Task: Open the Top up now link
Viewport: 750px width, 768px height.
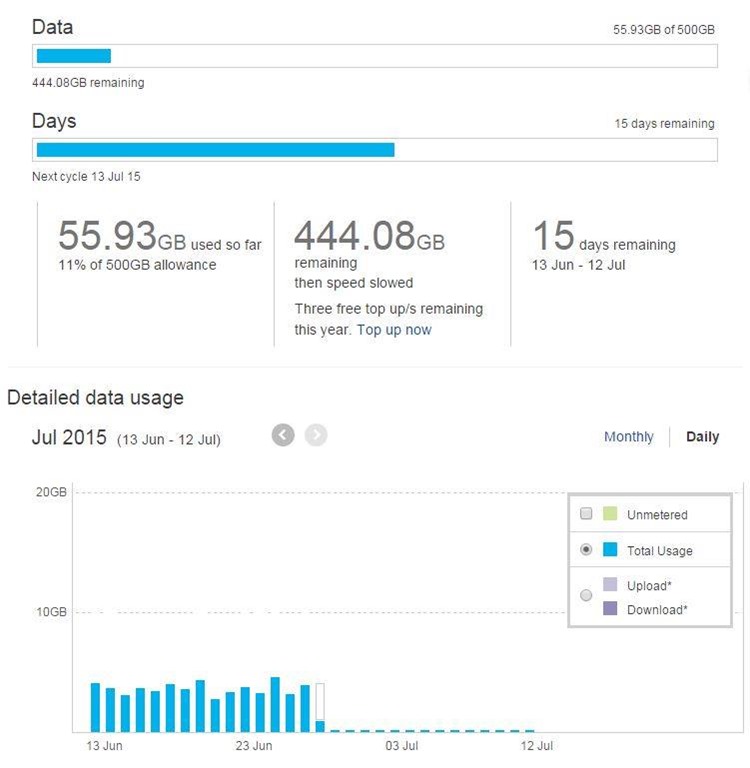Action: point(394,329)
